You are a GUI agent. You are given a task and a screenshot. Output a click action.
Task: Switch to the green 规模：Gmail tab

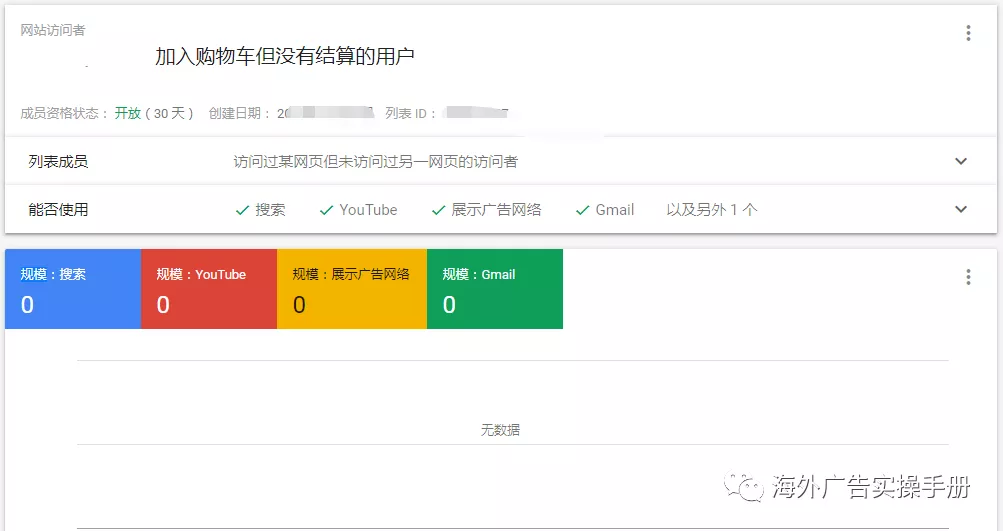(495, 289)
